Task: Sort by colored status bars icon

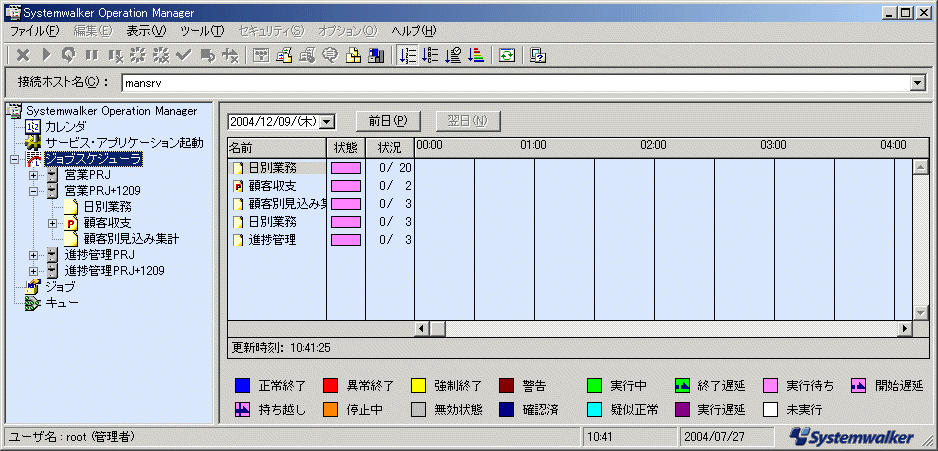Action: pyautogui.click(x=476, y=56)
